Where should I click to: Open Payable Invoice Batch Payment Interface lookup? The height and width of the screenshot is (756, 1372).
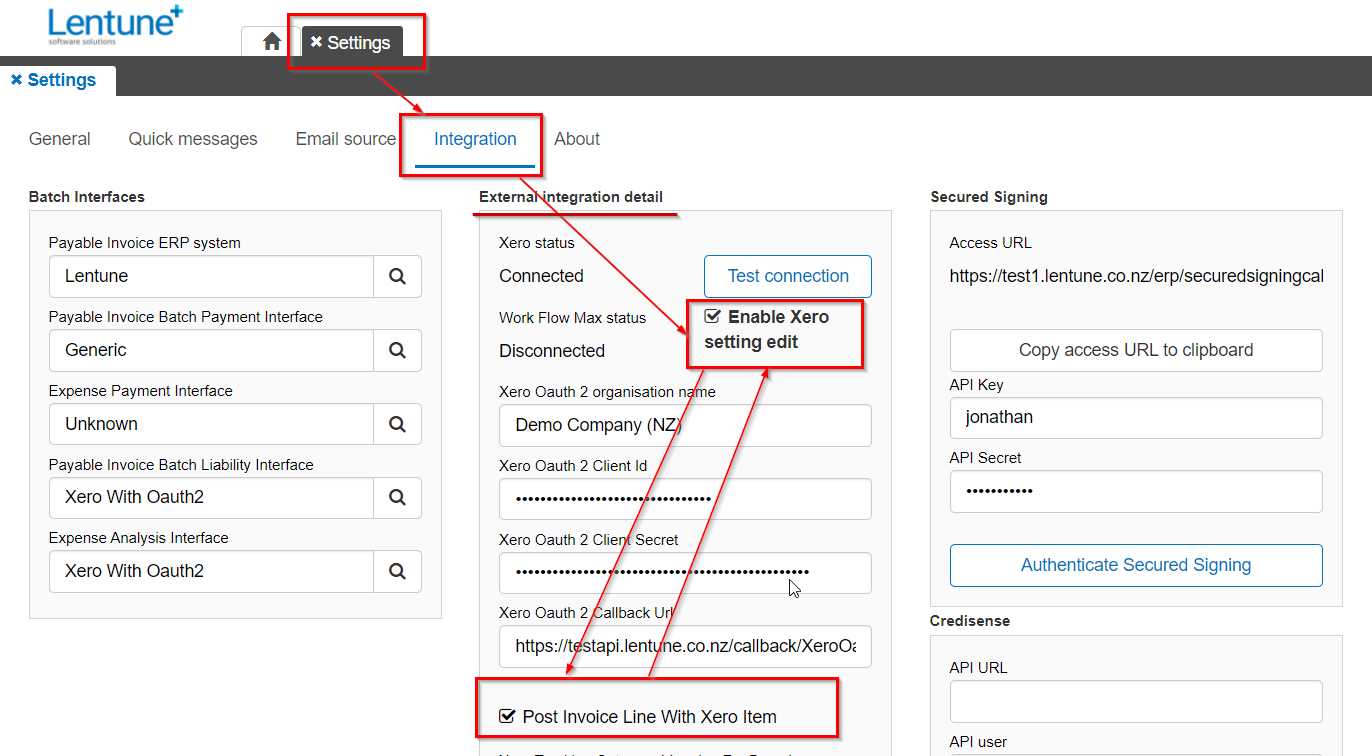click(397, 350)
